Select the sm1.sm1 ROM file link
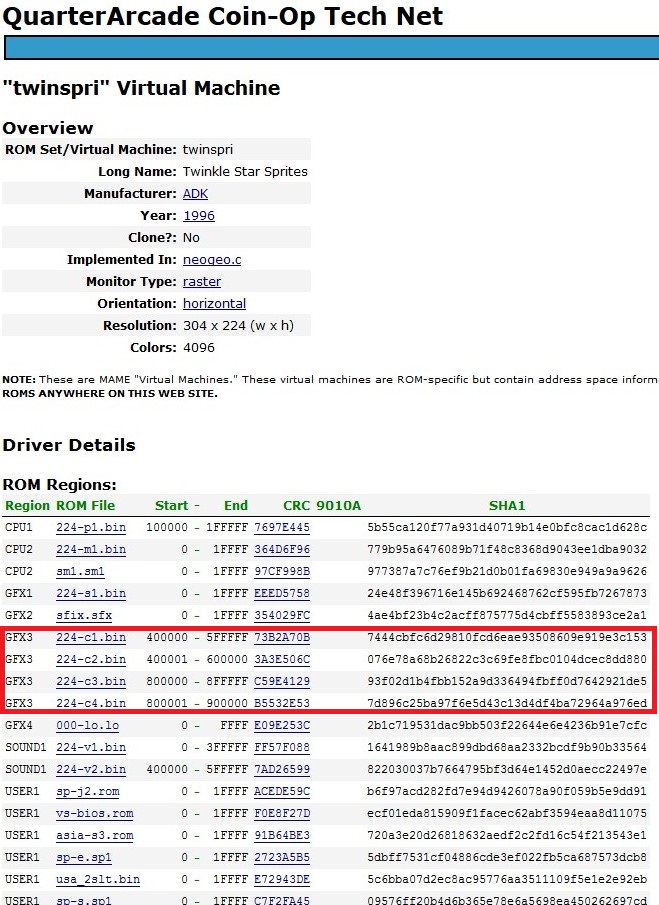 pyautogui.click(x=80, y=571)
